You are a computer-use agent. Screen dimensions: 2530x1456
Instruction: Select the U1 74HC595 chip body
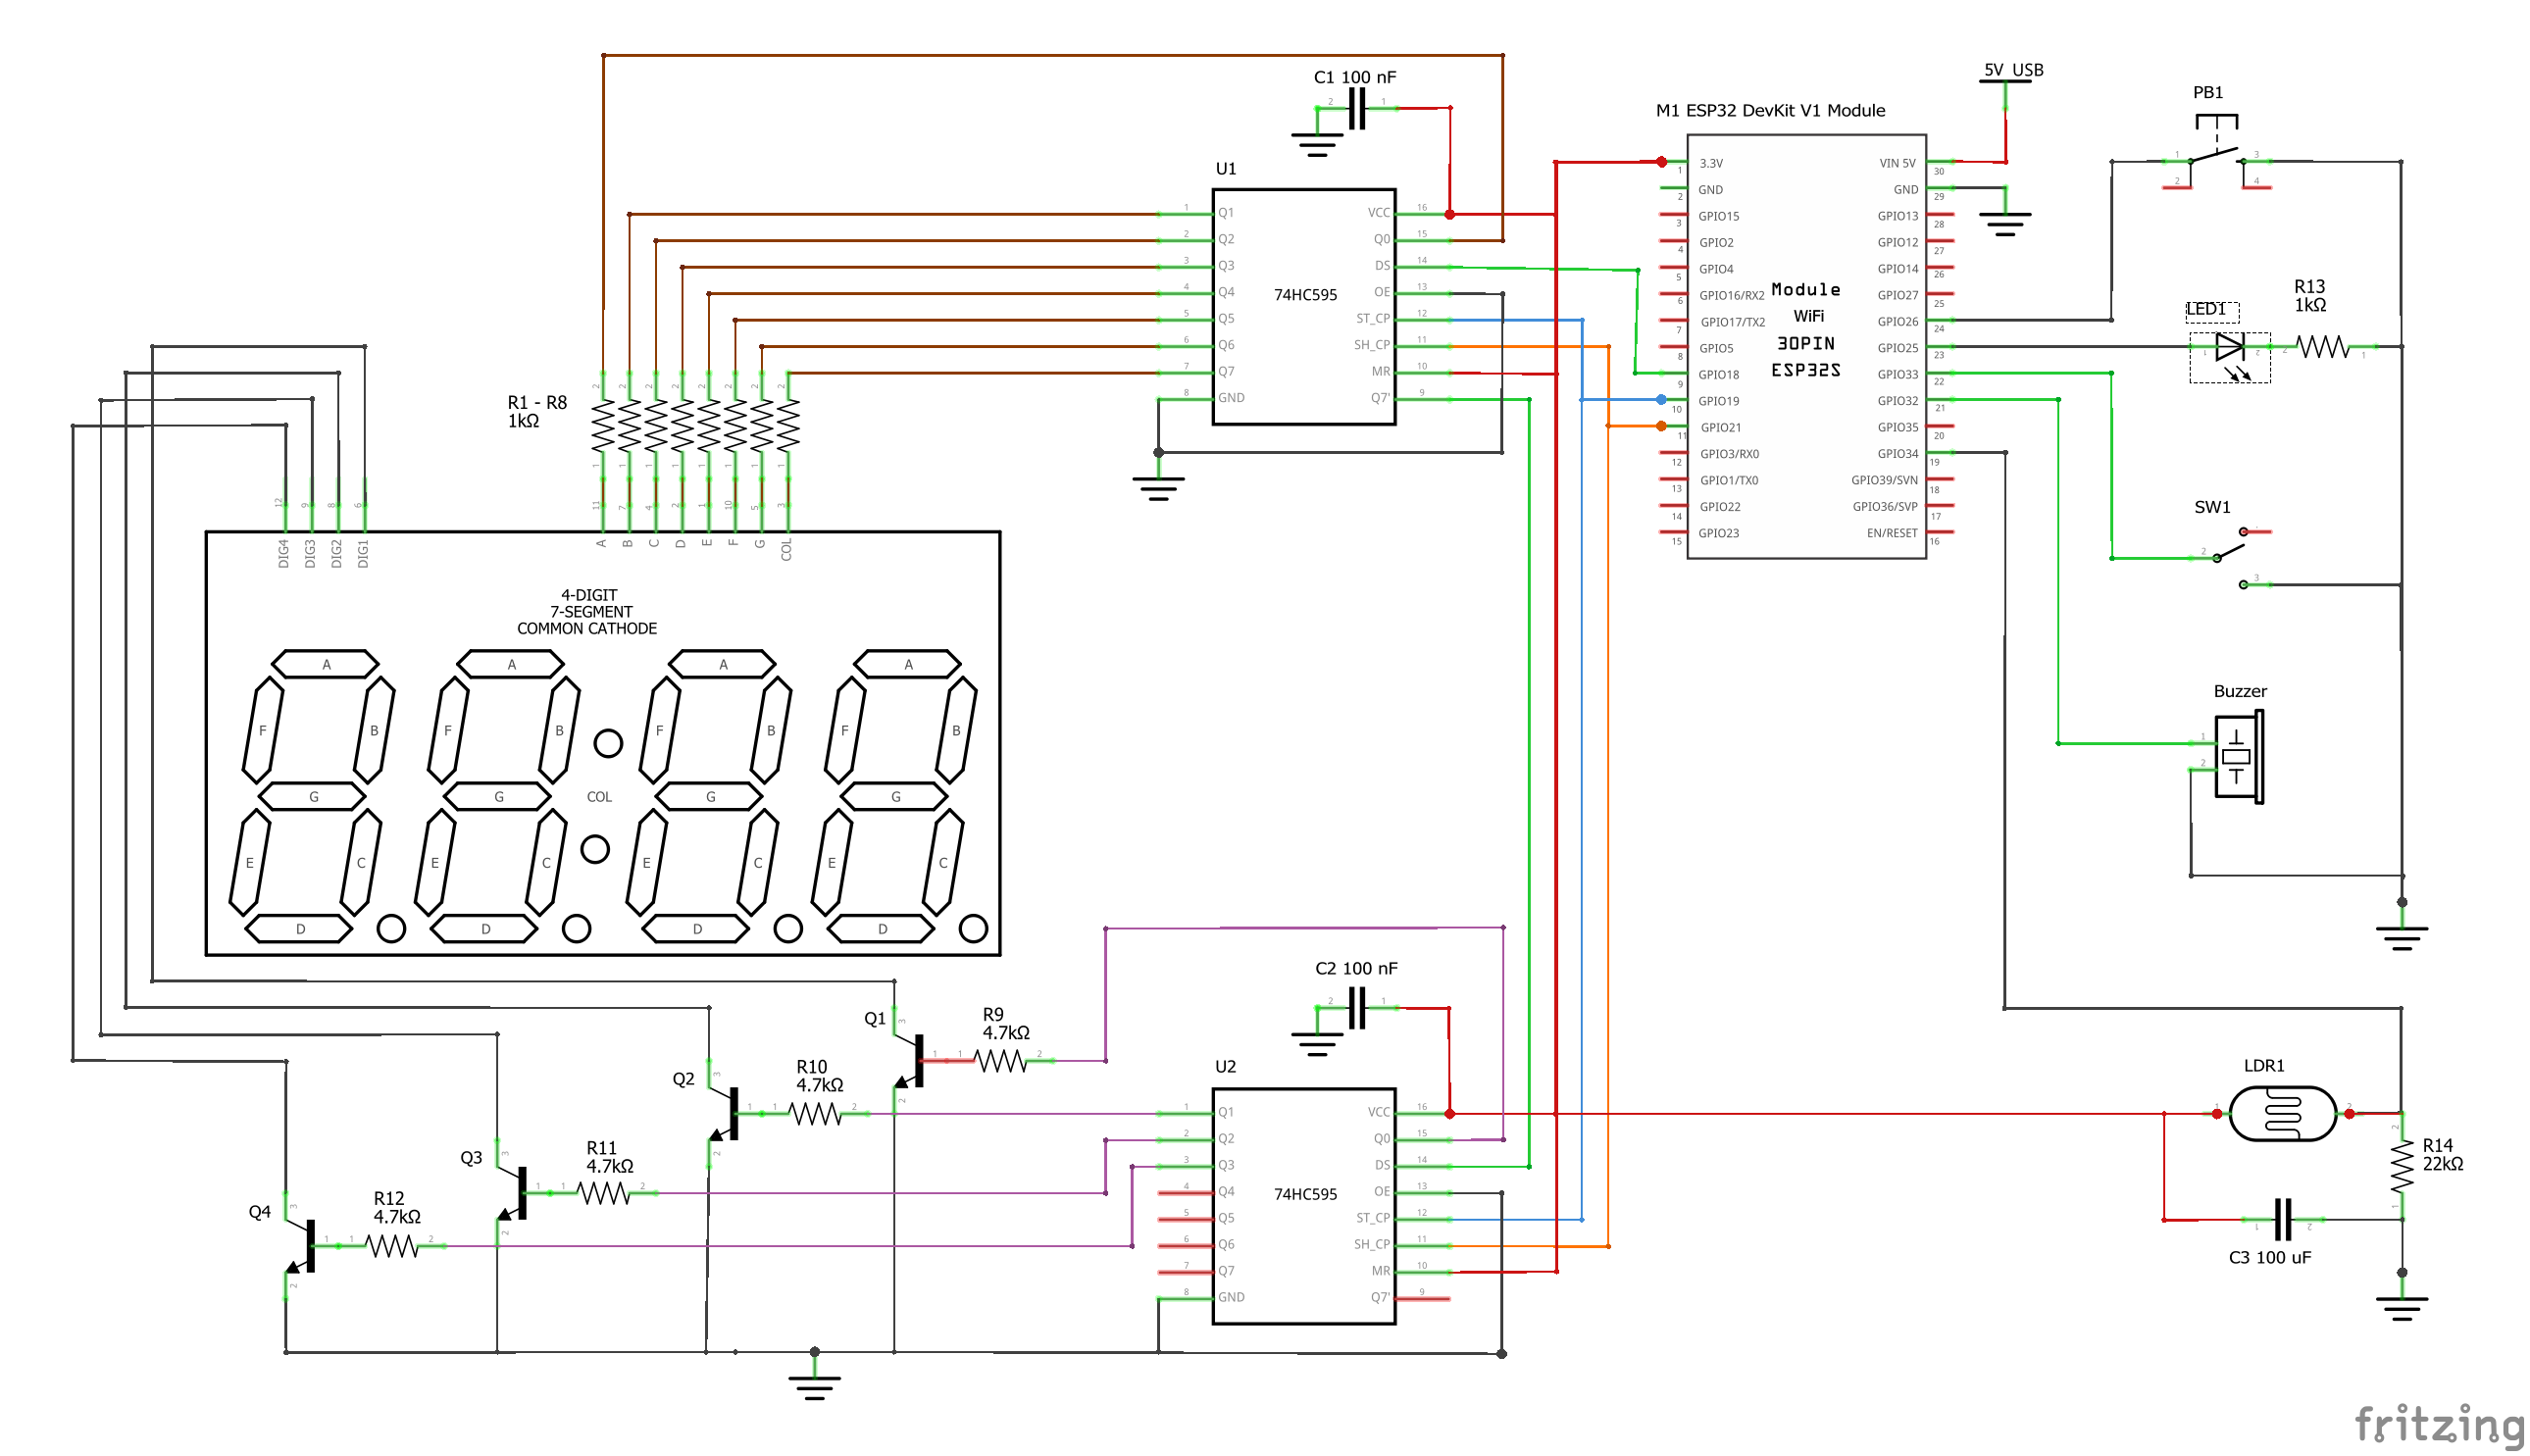point(1304,307)
